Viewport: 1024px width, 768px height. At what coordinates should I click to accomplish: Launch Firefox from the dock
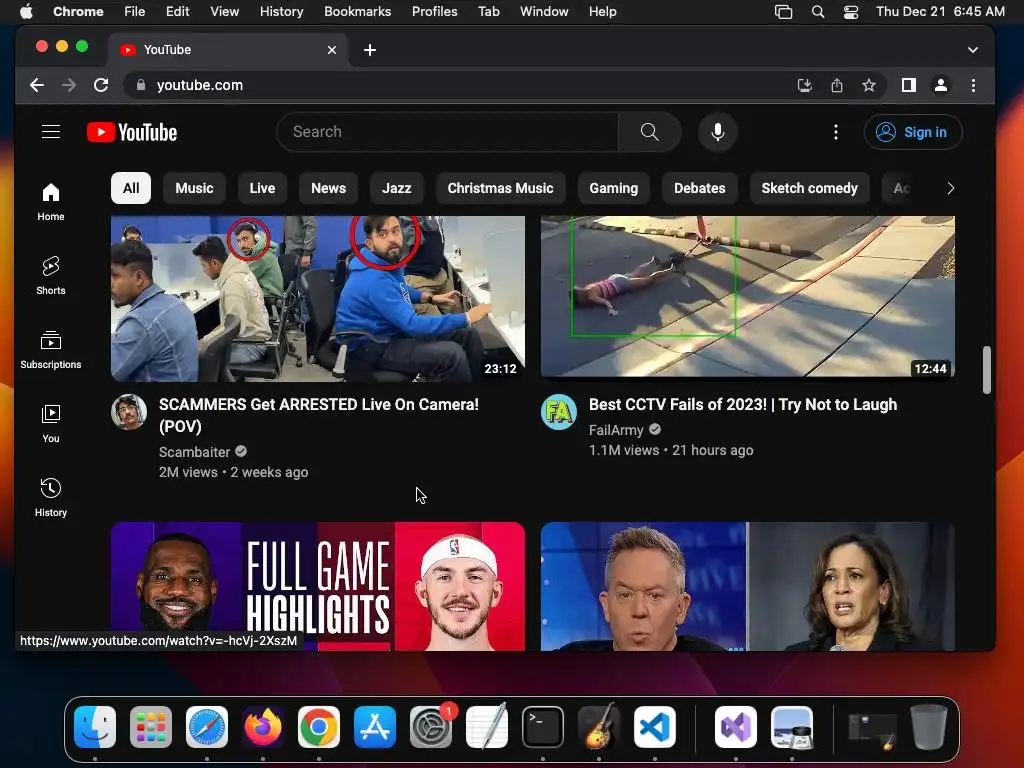point(263,727)
